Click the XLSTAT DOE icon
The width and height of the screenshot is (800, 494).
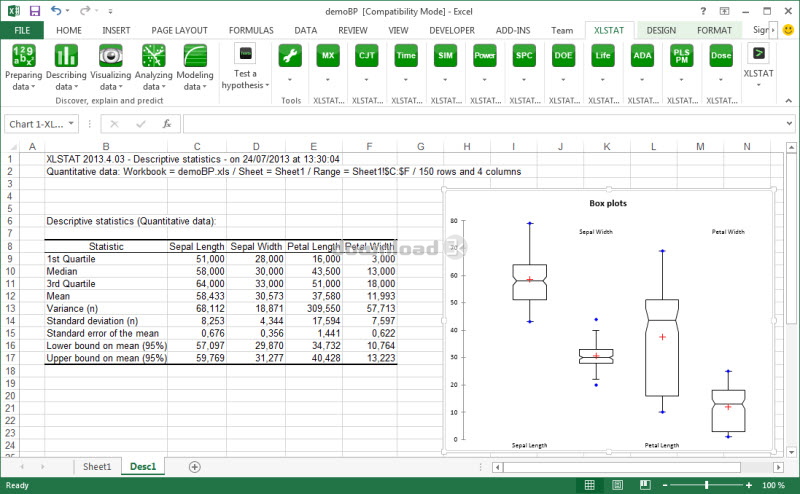click(563, 56)
